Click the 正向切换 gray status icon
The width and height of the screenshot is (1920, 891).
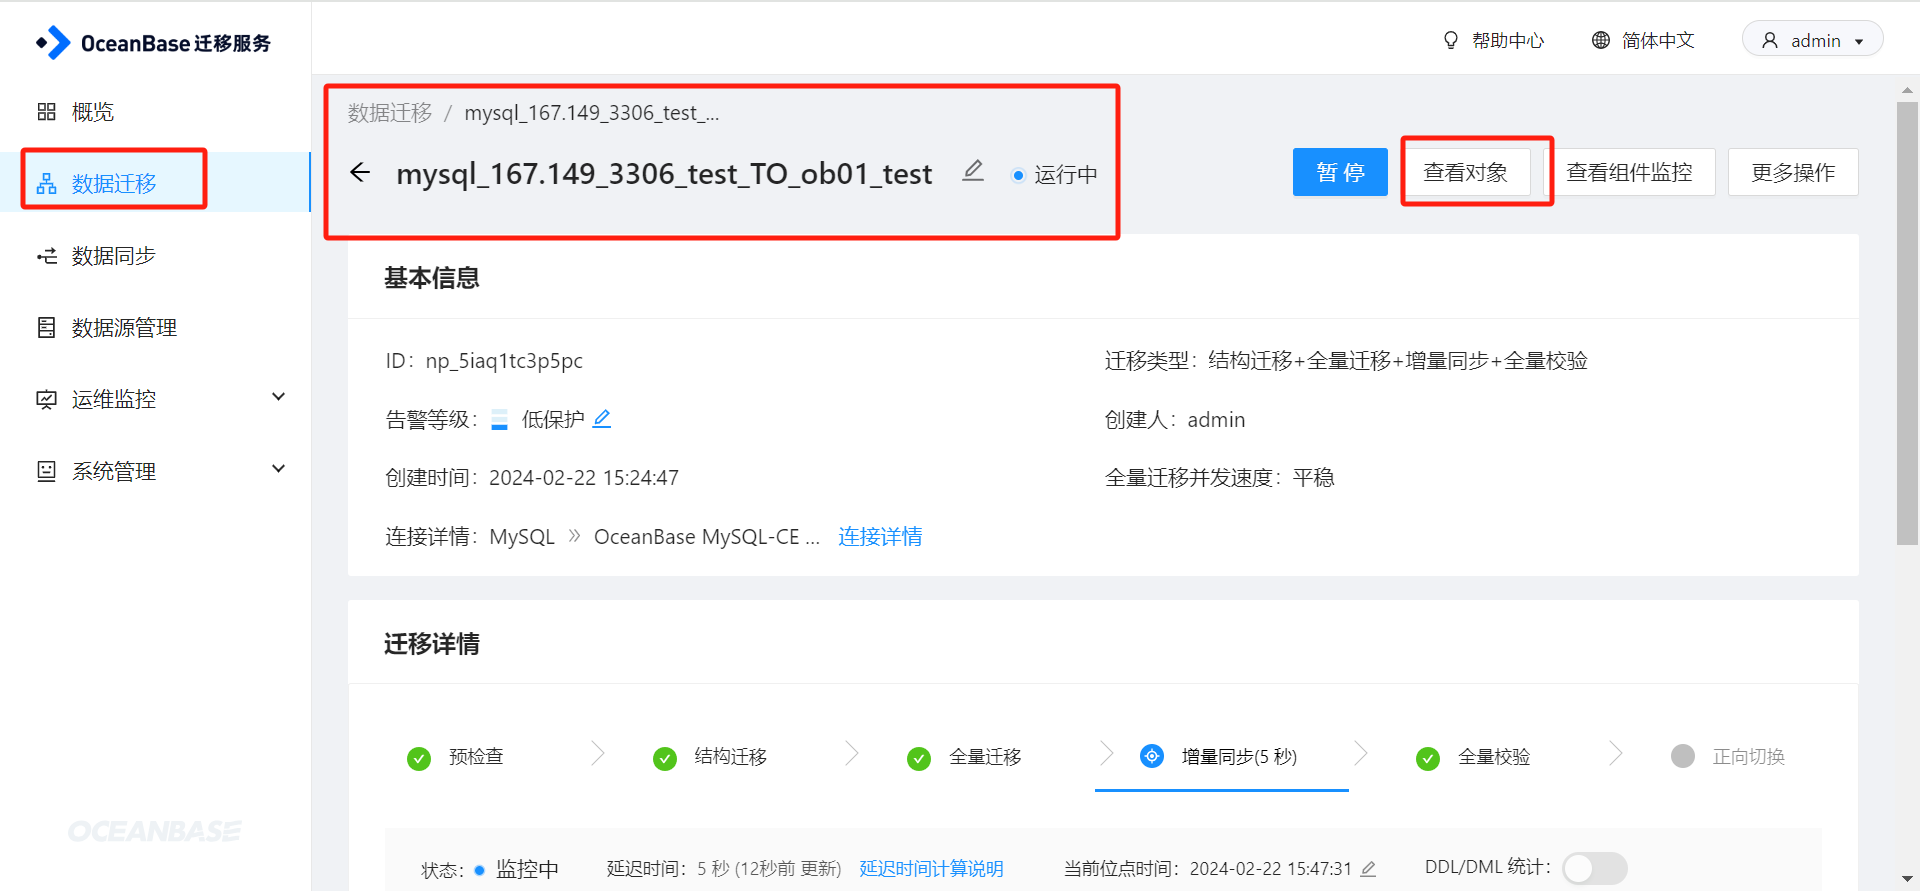pyautogui.click(x=1683, y=756)
